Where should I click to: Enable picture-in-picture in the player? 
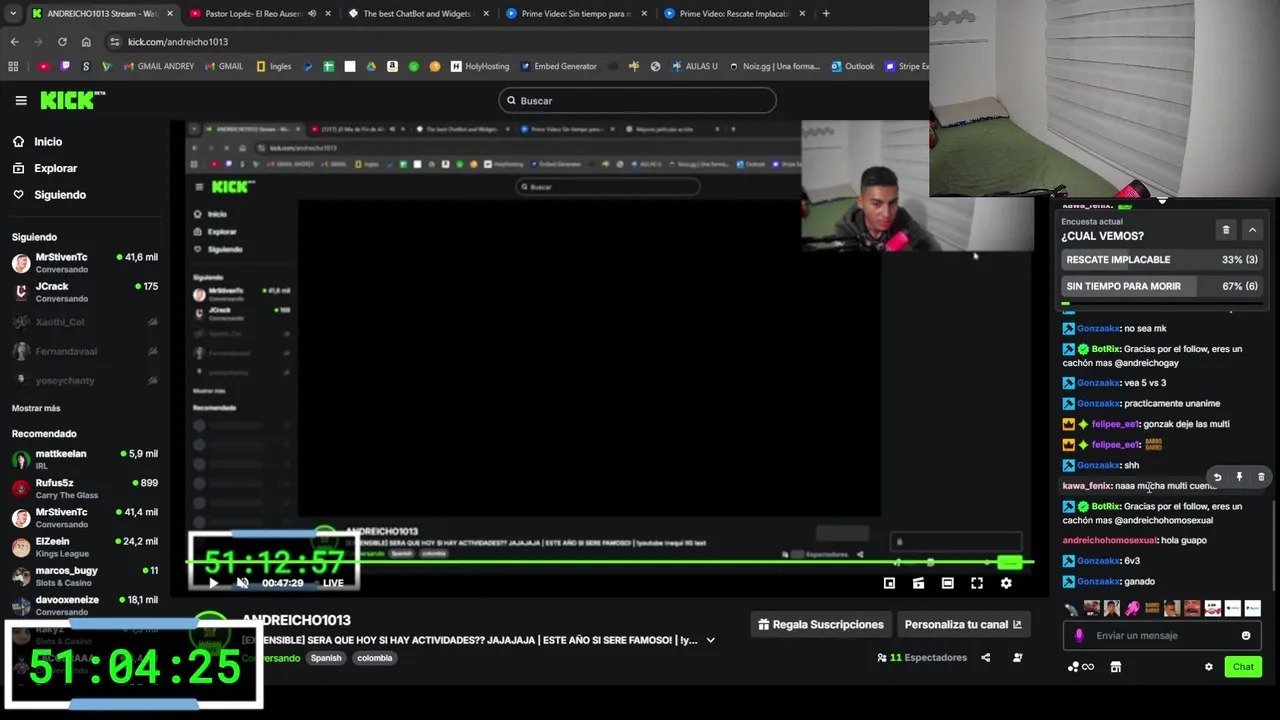pos(889,583)
